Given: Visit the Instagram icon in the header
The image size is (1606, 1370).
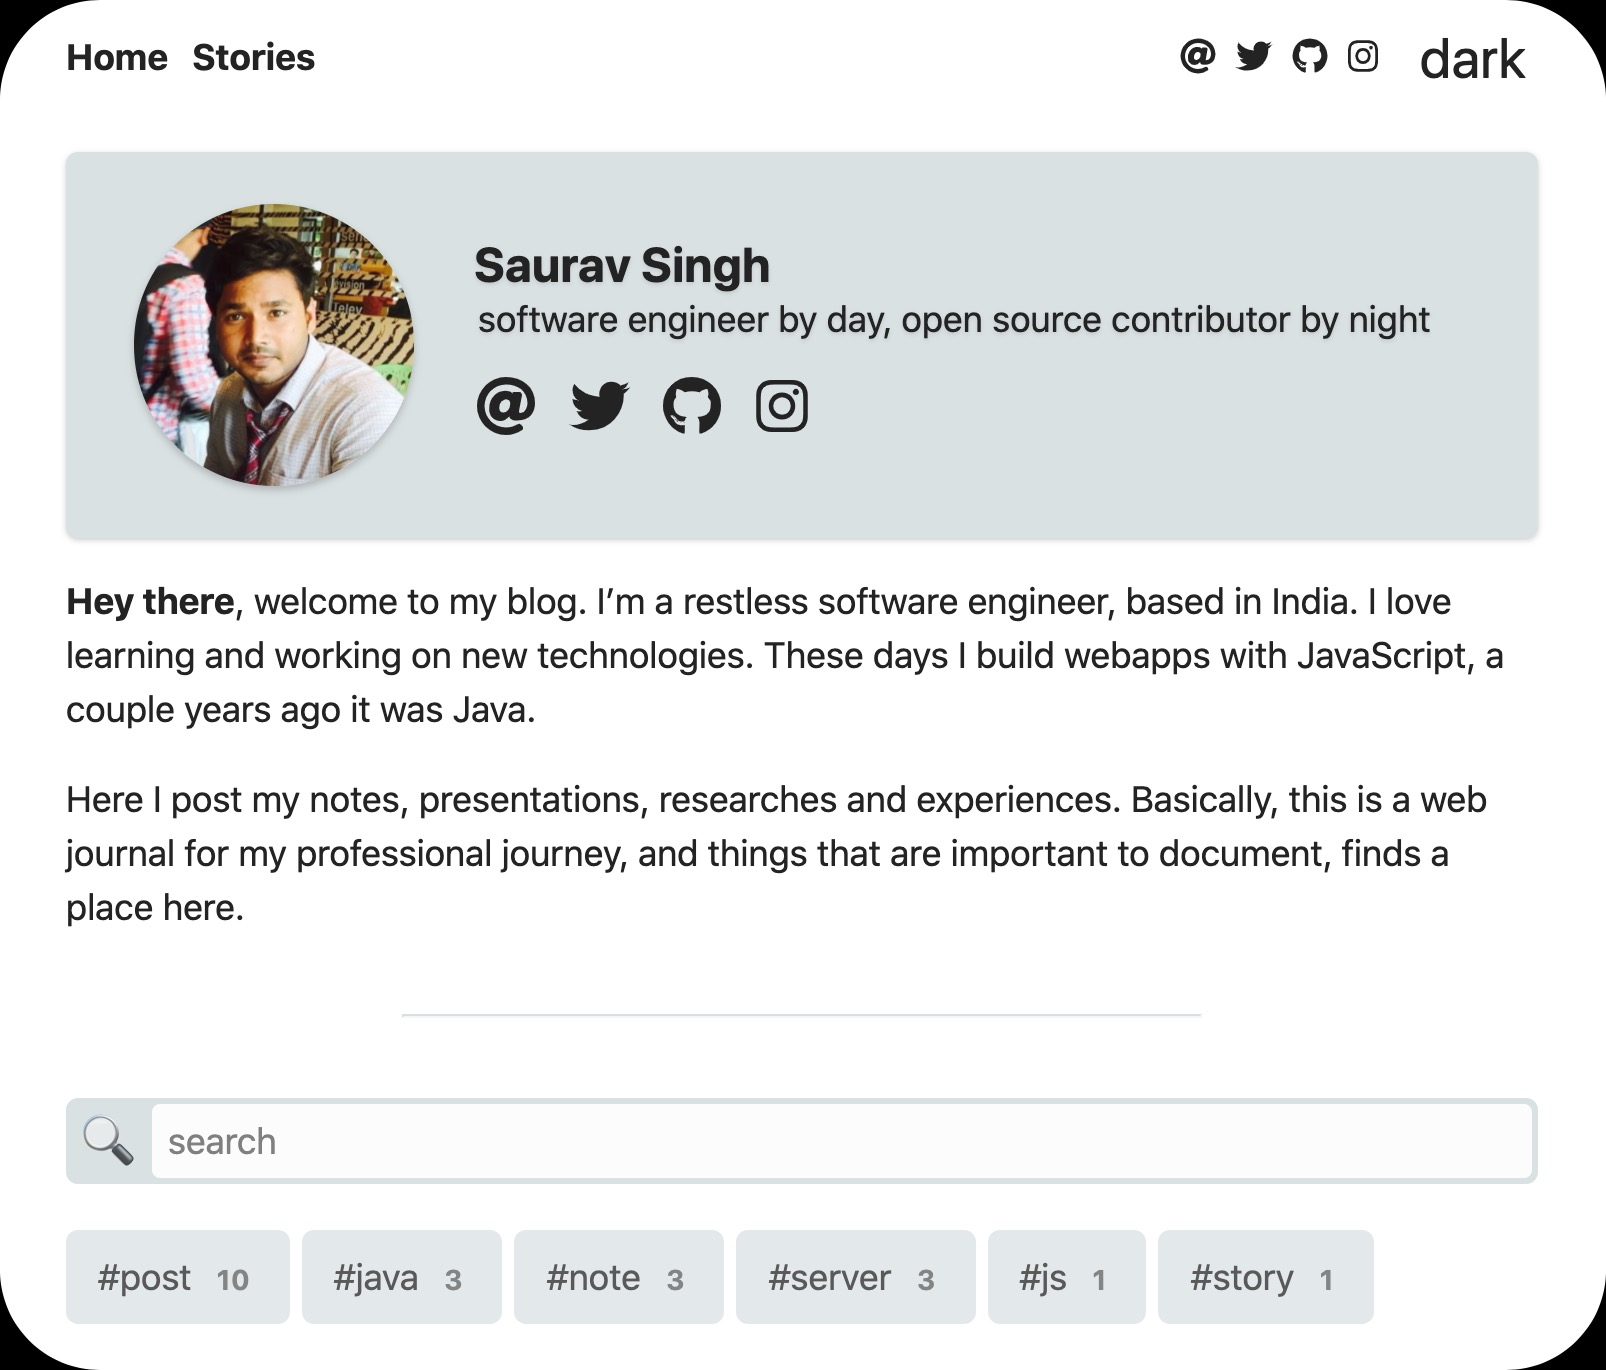Looking at the screenshot, I should (x=1362, y=57).
